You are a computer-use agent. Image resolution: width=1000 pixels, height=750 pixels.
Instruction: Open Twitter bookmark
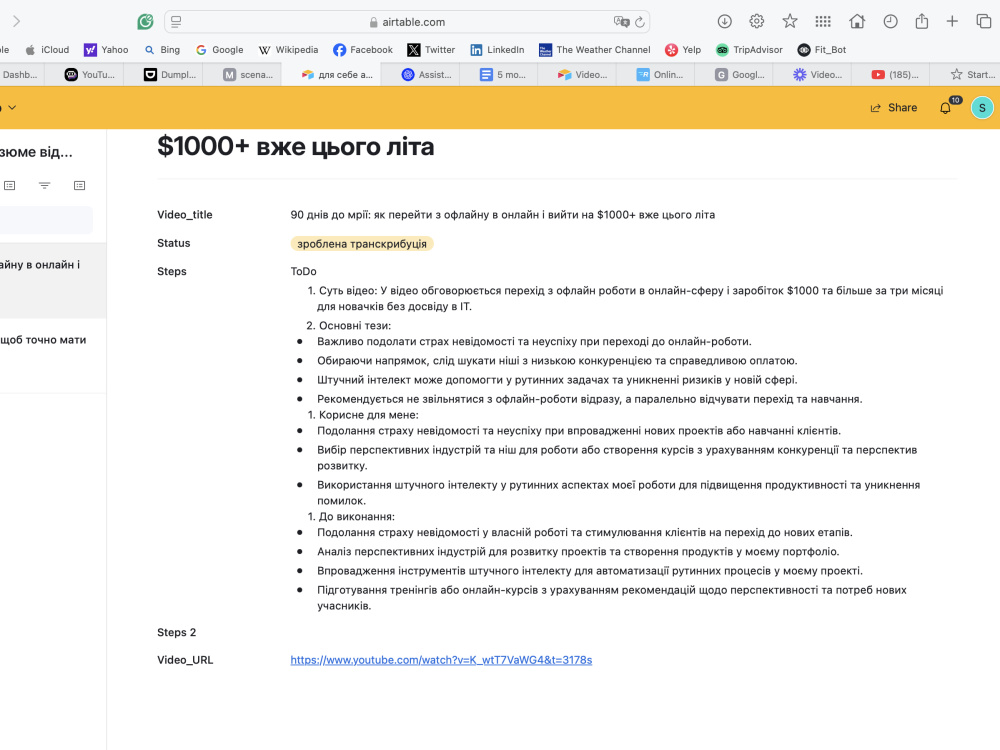[x=432, y=50]
